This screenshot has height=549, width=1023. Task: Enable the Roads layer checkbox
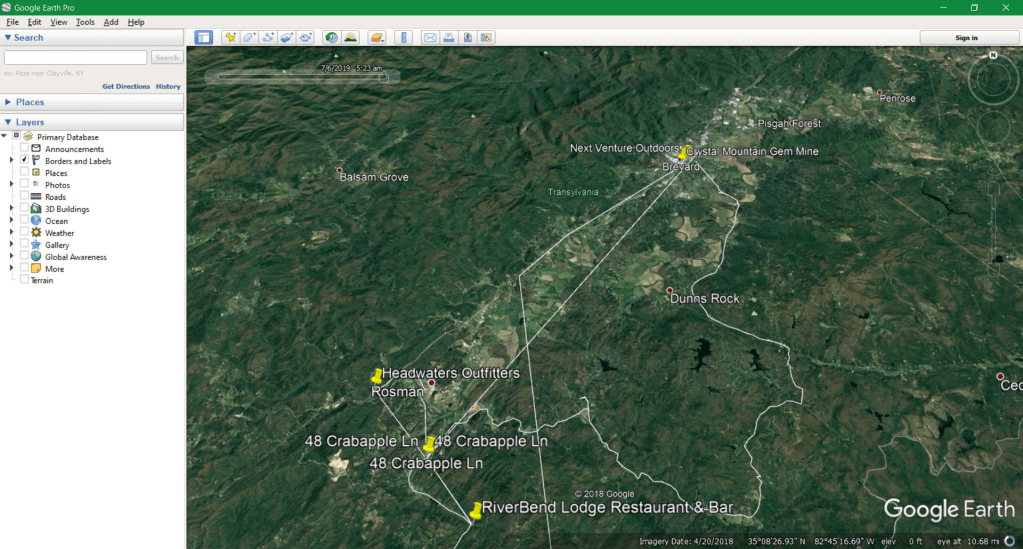pyautogui.click(x=24, y=197)
